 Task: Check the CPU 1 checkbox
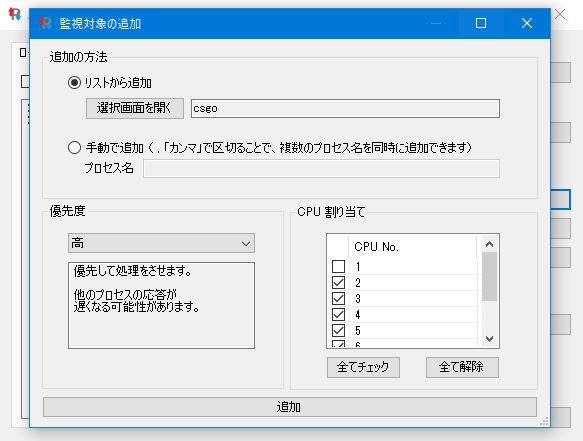338,267
